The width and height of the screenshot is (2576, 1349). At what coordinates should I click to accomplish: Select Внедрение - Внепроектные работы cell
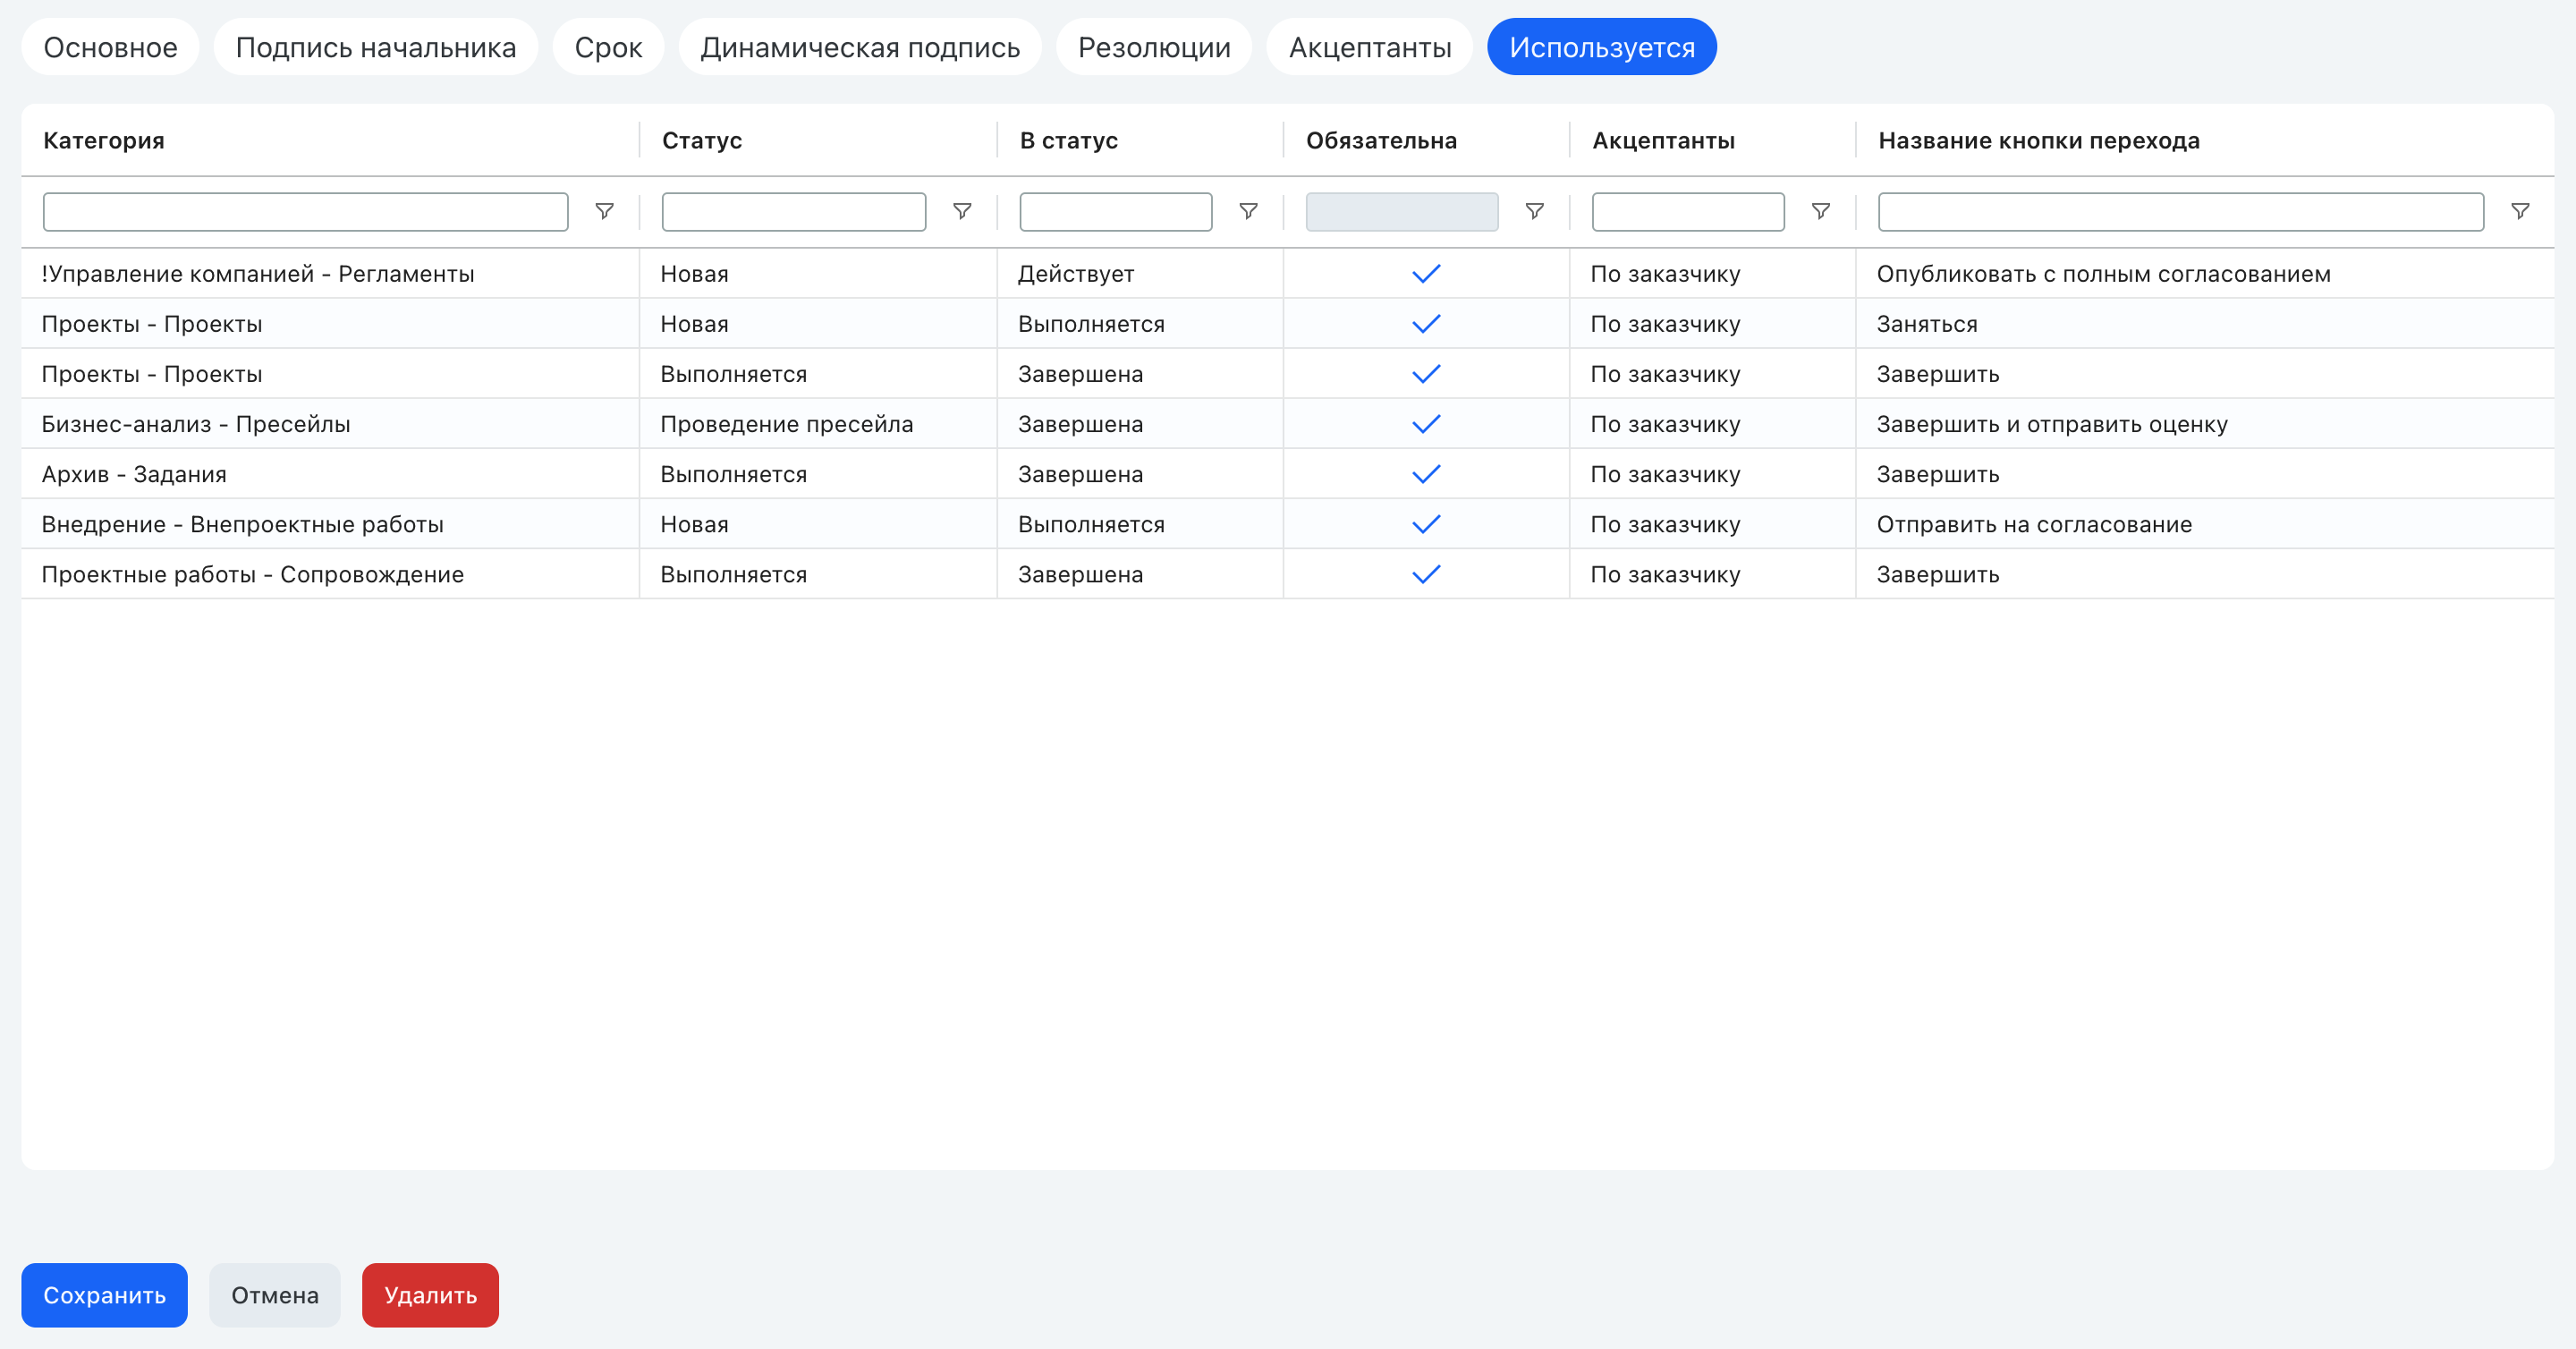[x=330, y=523]
